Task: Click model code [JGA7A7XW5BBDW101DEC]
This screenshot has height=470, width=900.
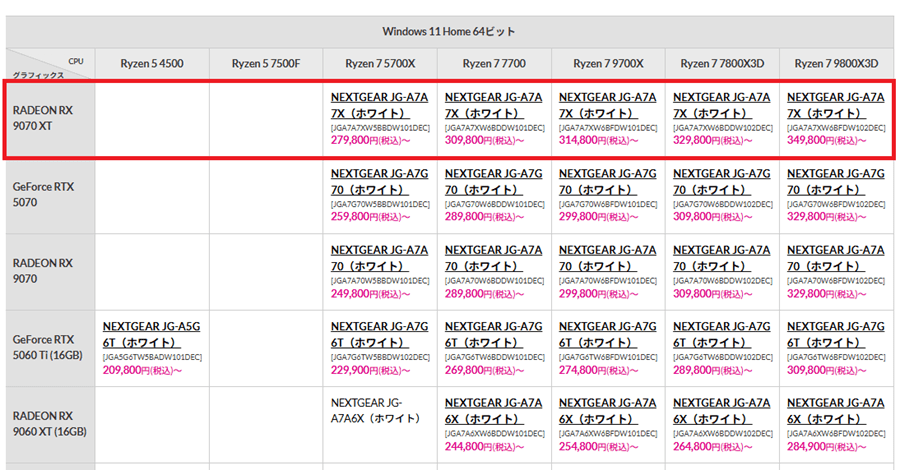Action: click(380, 128)
